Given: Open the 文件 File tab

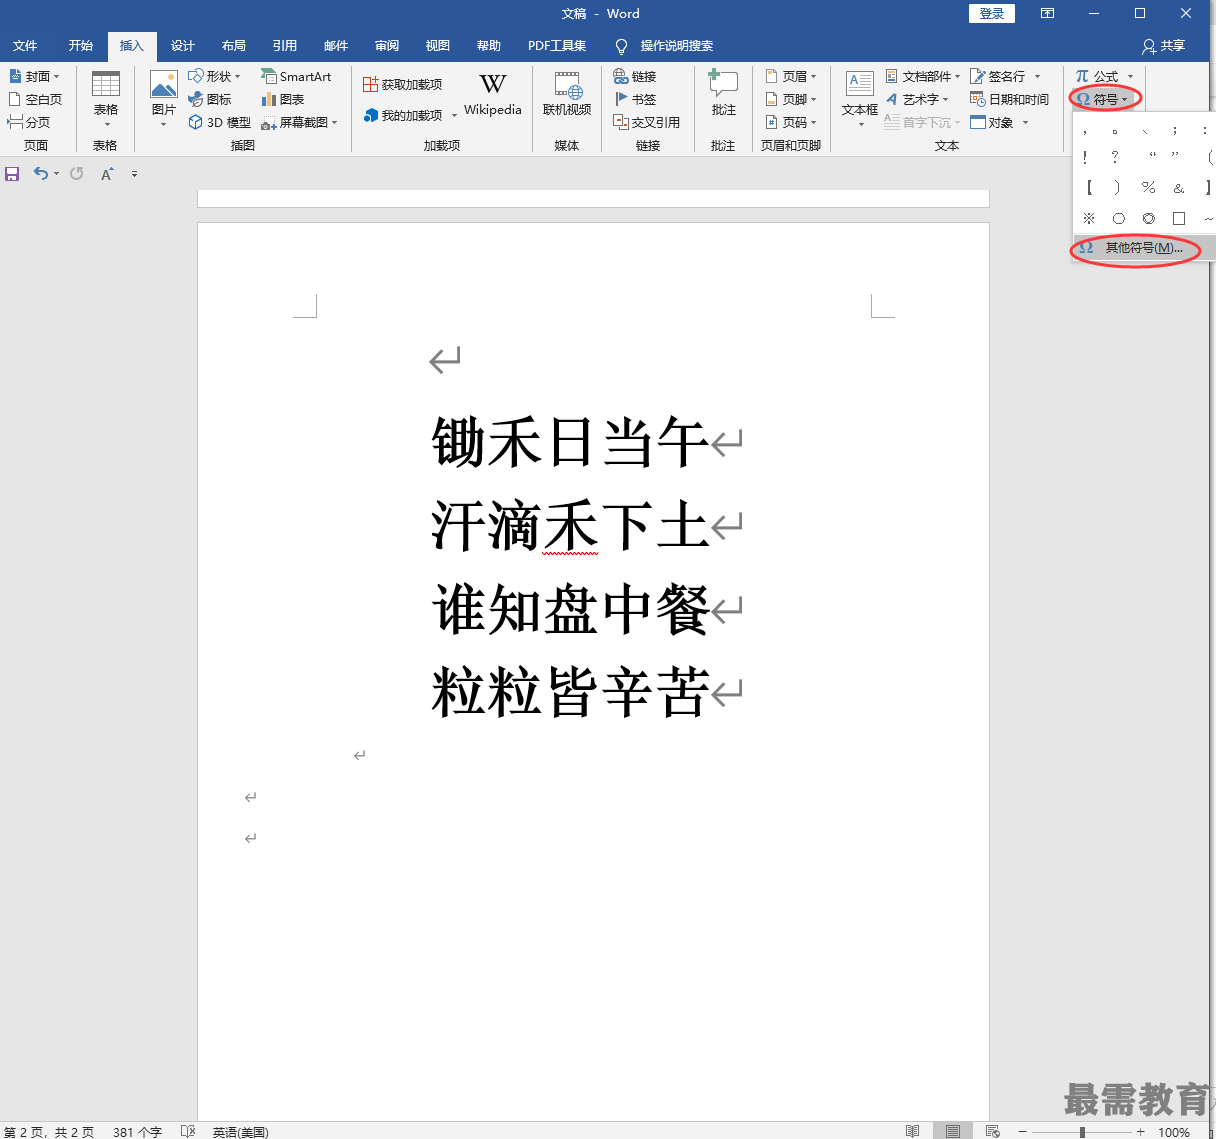Looking at the screenshot, I should pyautogui.click(x=25, y=46).
